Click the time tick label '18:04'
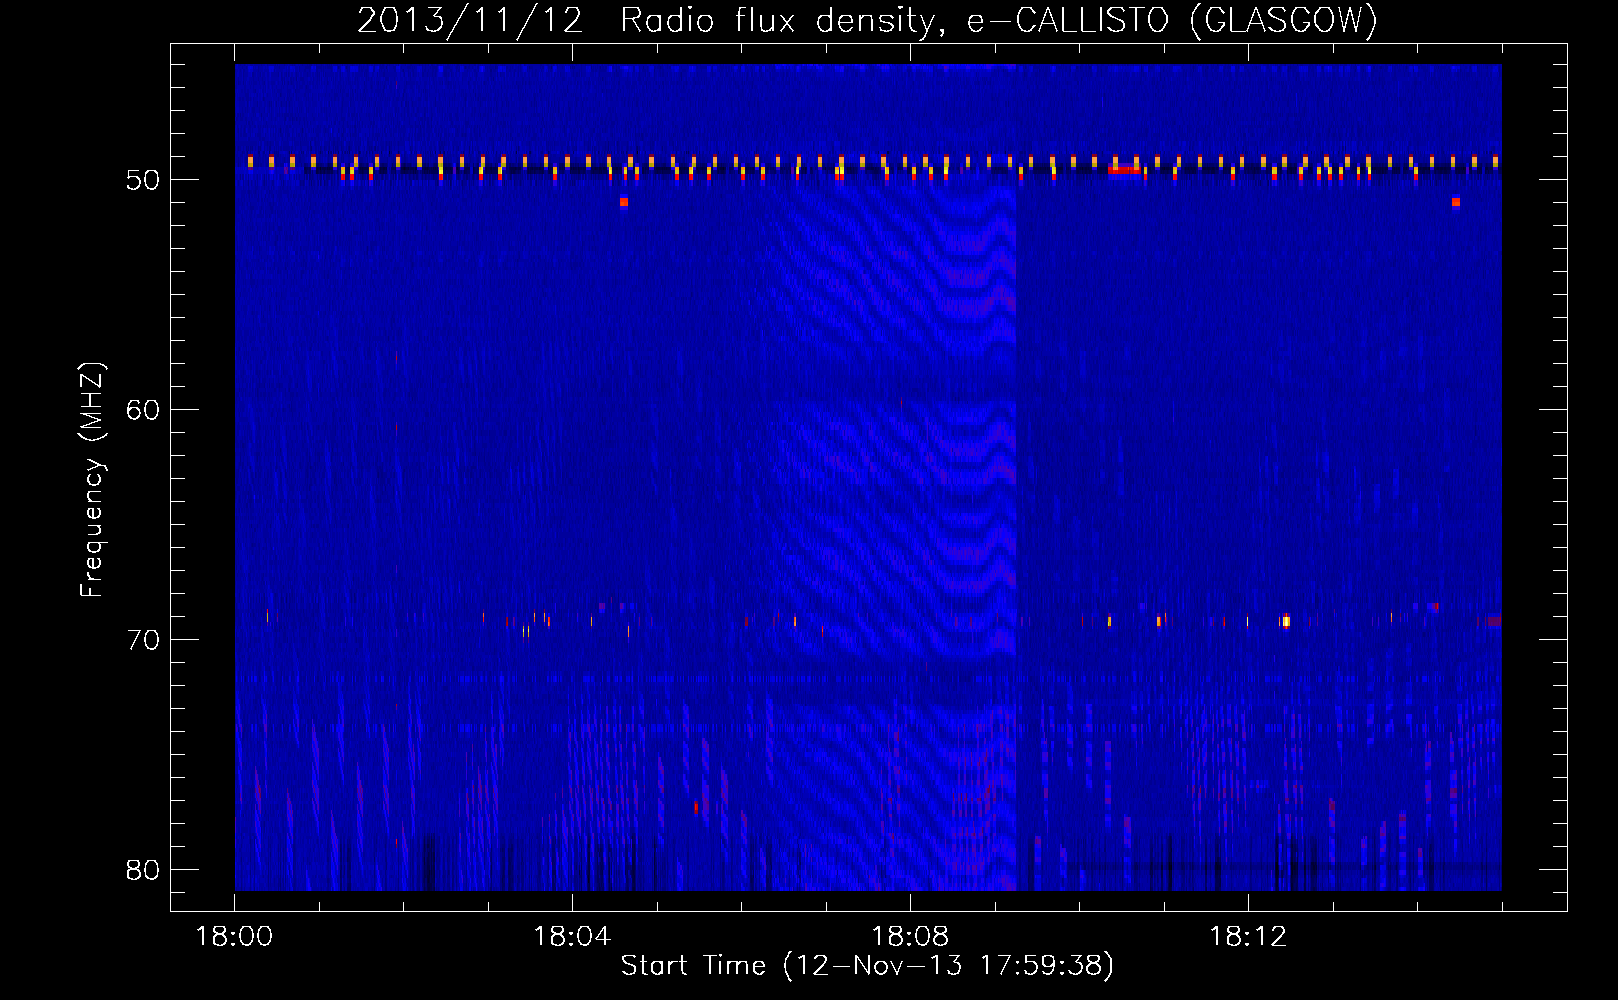 coord(572,937)
